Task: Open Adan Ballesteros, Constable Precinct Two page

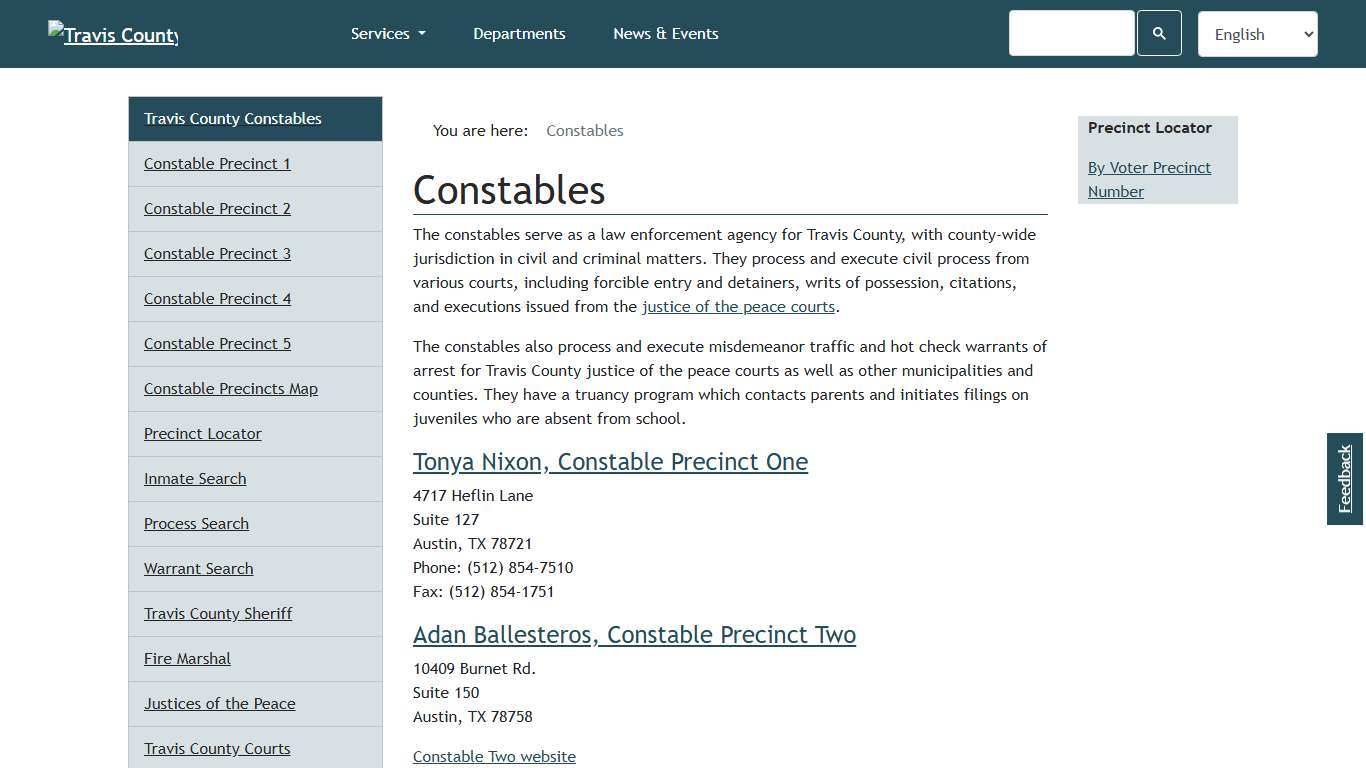Action: (634, 634)
